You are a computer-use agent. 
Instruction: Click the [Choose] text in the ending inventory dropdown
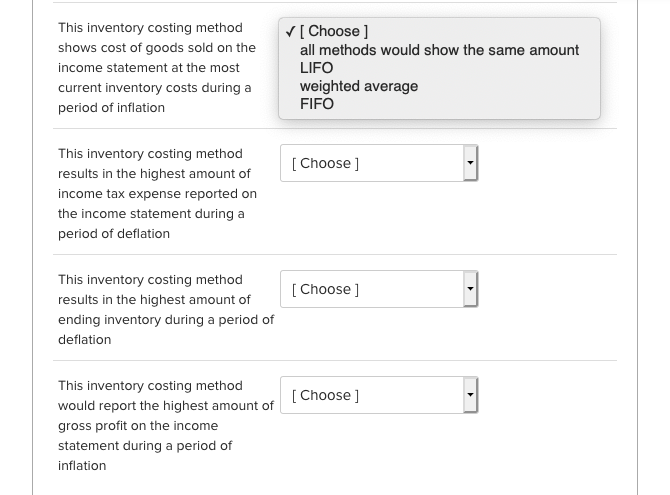(x=325, y=289)
